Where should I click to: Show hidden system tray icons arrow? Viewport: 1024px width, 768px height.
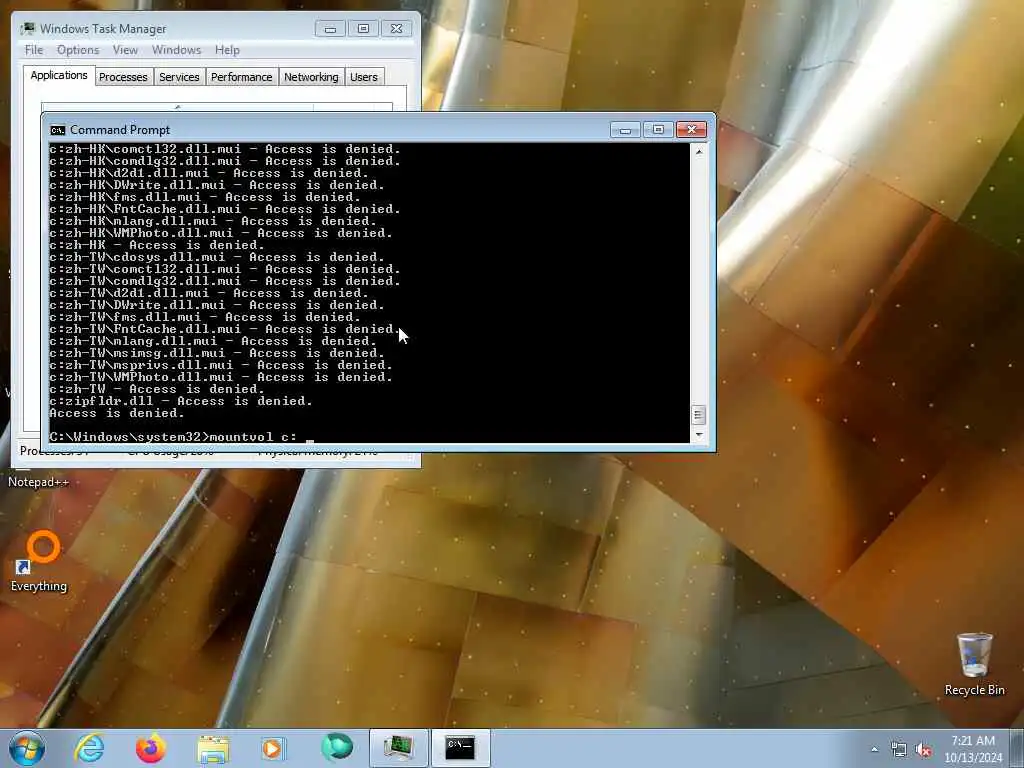tap(874, 749)
